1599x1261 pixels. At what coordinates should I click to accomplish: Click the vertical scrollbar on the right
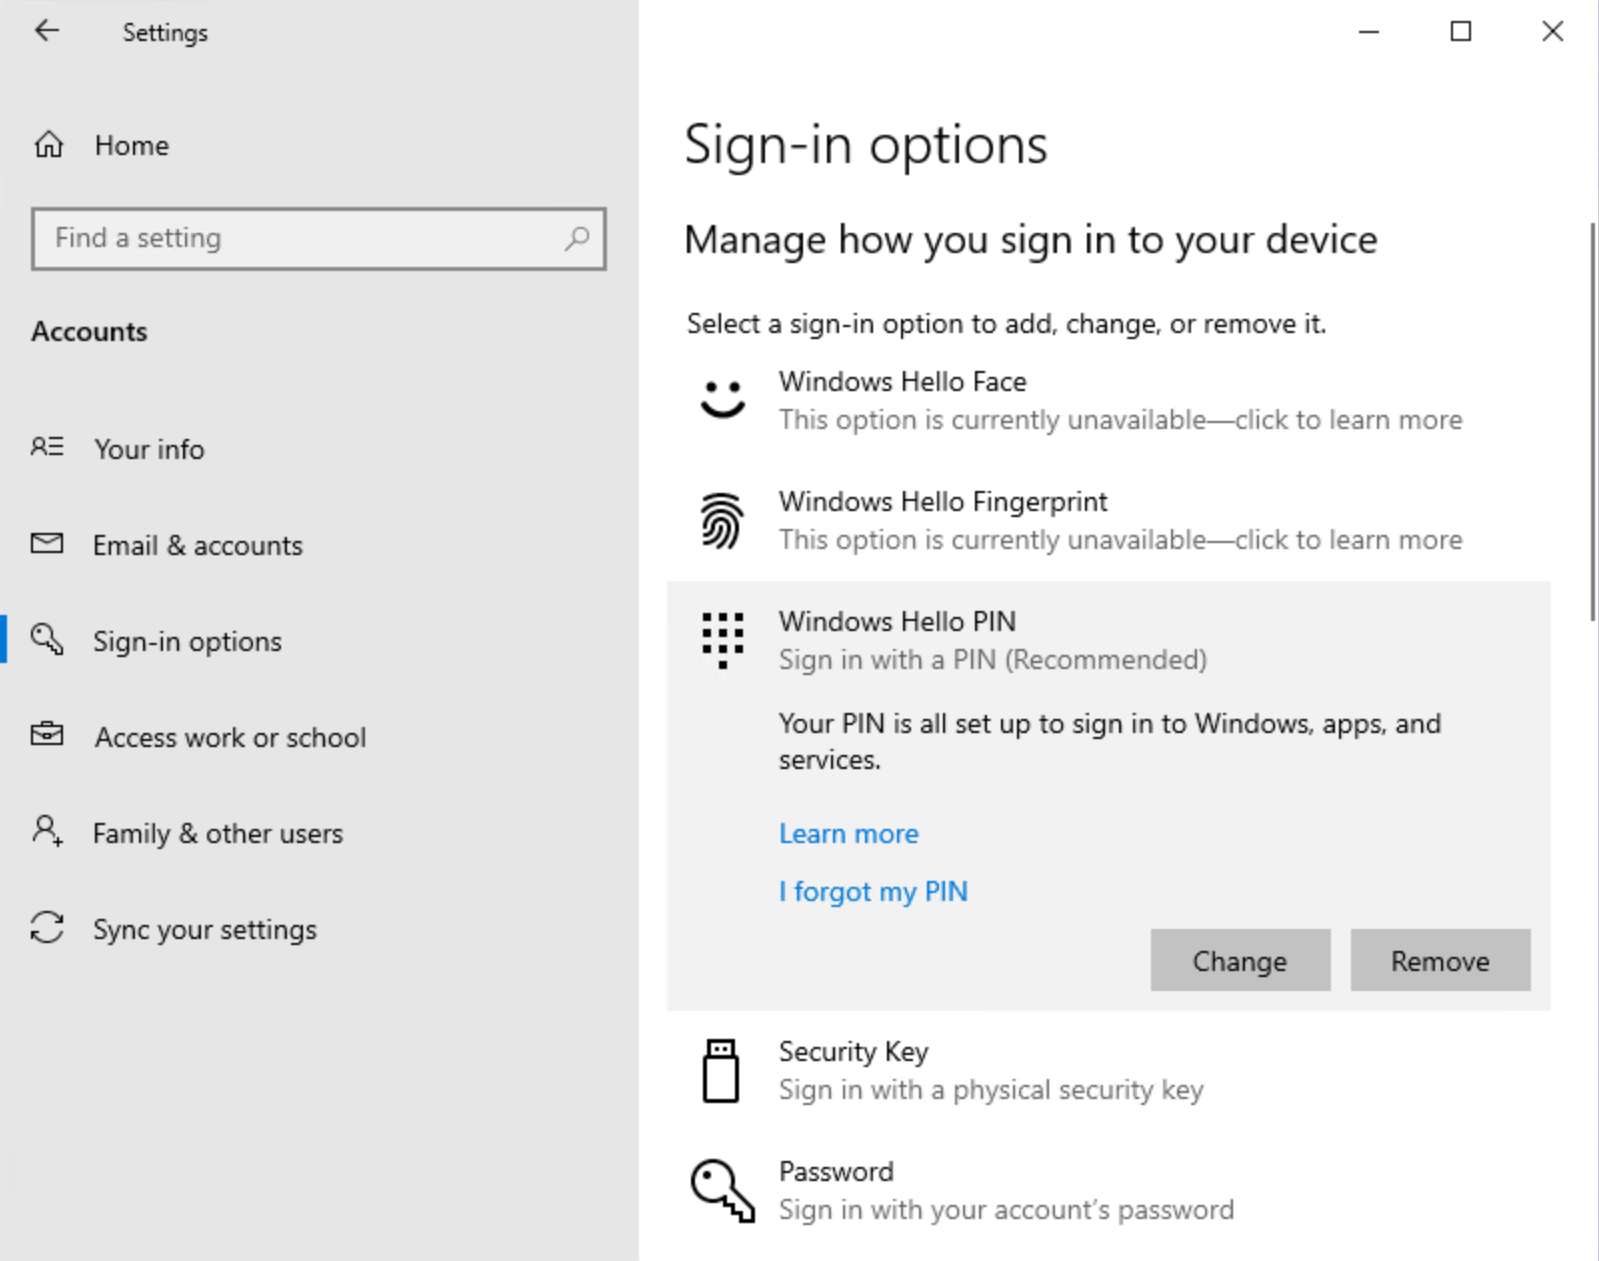tap(1593, 420)
